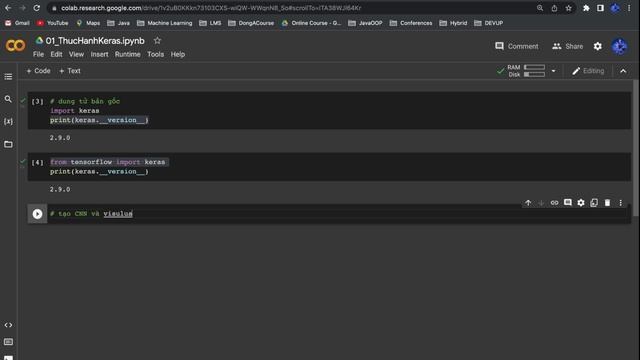Open Maps bookmark
640x360 pixels.
click(88, 23)
